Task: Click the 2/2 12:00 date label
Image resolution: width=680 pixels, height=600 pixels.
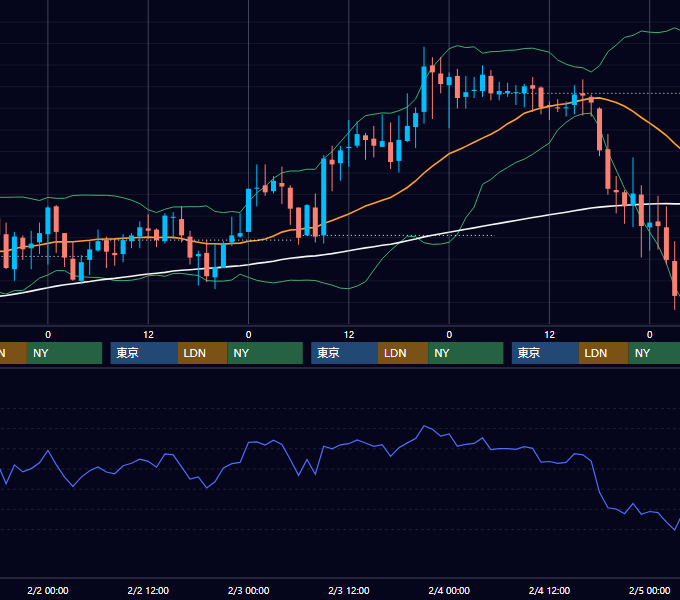Action: (148, 590)
